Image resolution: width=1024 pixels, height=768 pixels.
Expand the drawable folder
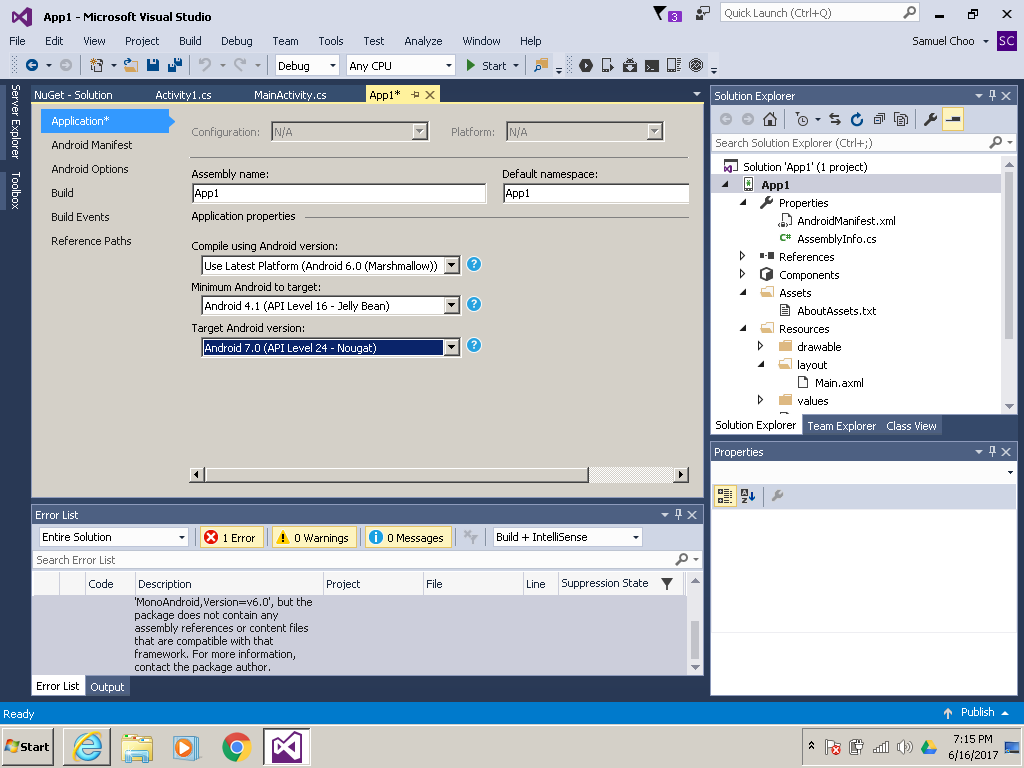760,346
